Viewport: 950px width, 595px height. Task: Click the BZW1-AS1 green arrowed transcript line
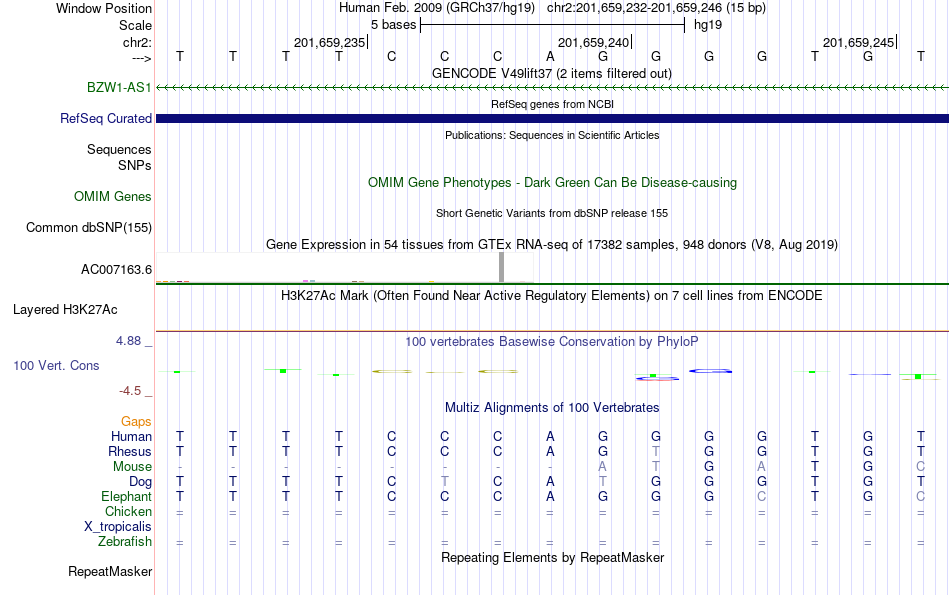pyautogui.click(x=552, y=88)
